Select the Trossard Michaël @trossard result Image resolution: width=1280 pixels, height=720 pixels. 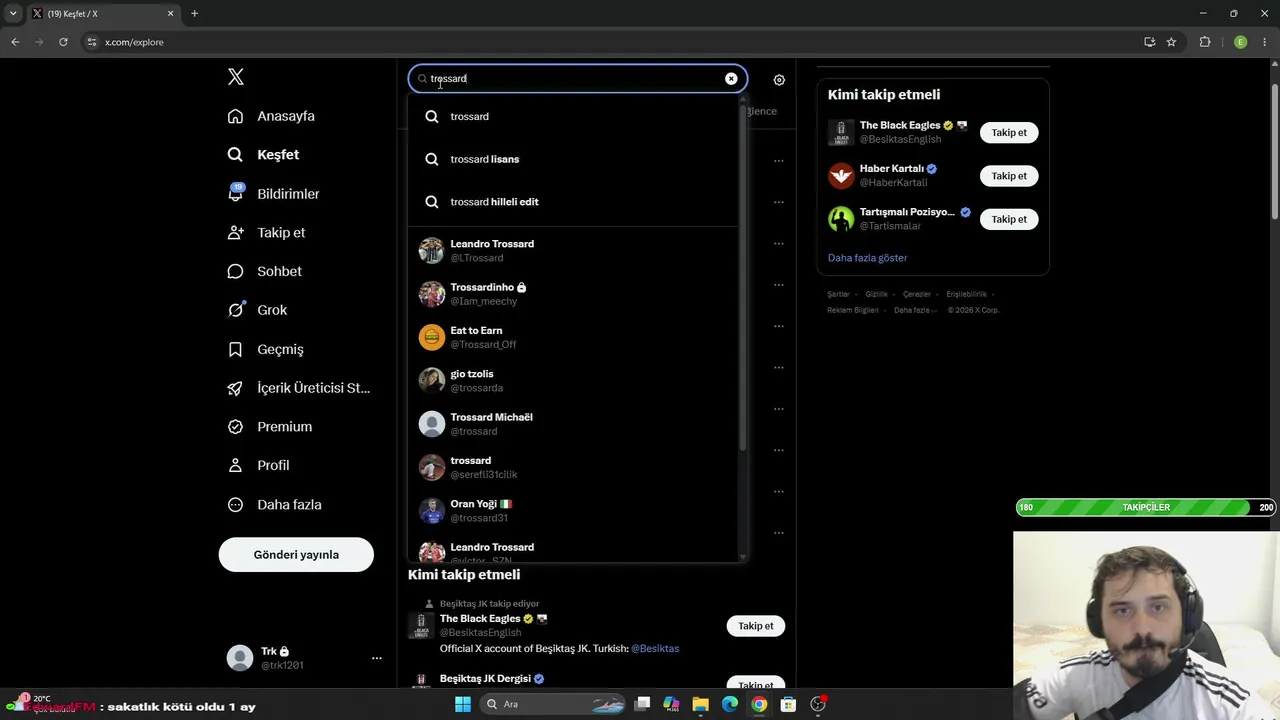[573, 424]
